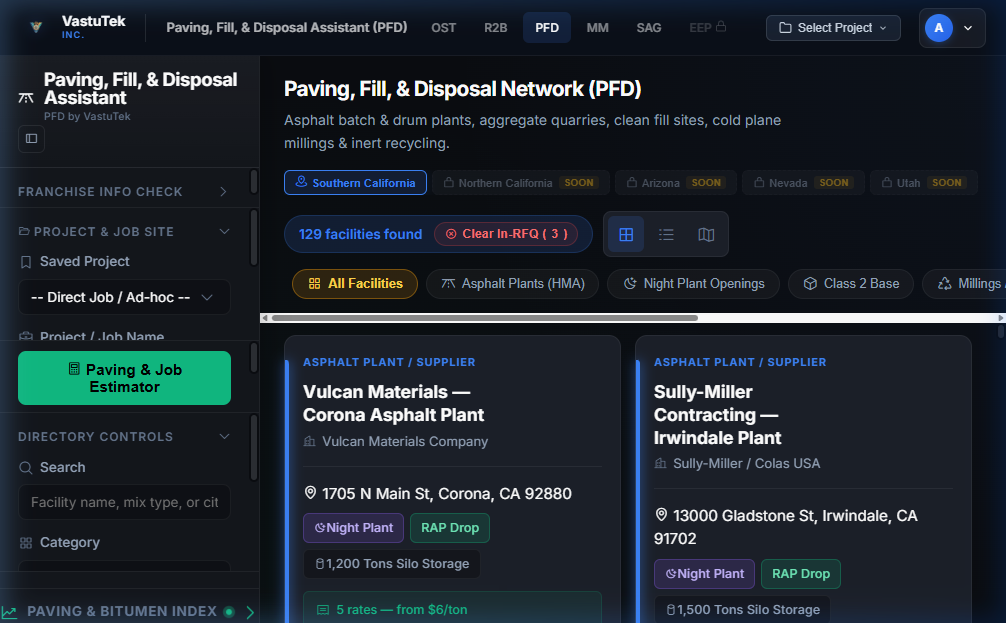Click Clear In-RFQ ( 3 ) button
This screenshot has width=1006, height=623.
(506, 234)
